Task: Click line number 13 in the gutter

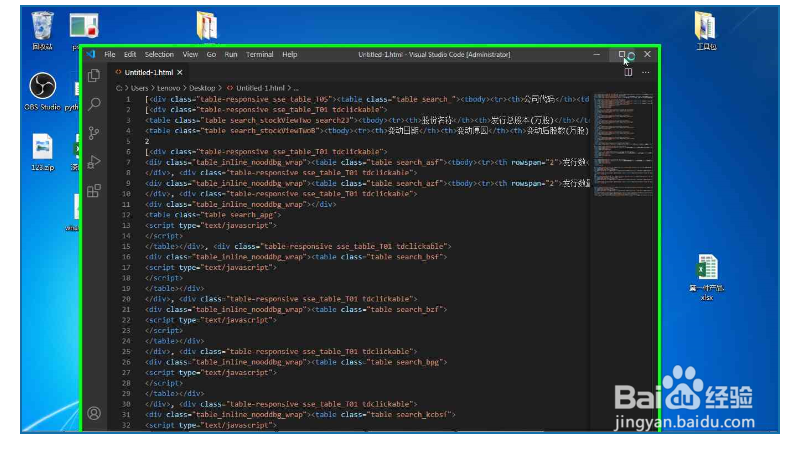Action: click(x=126, y=226)
